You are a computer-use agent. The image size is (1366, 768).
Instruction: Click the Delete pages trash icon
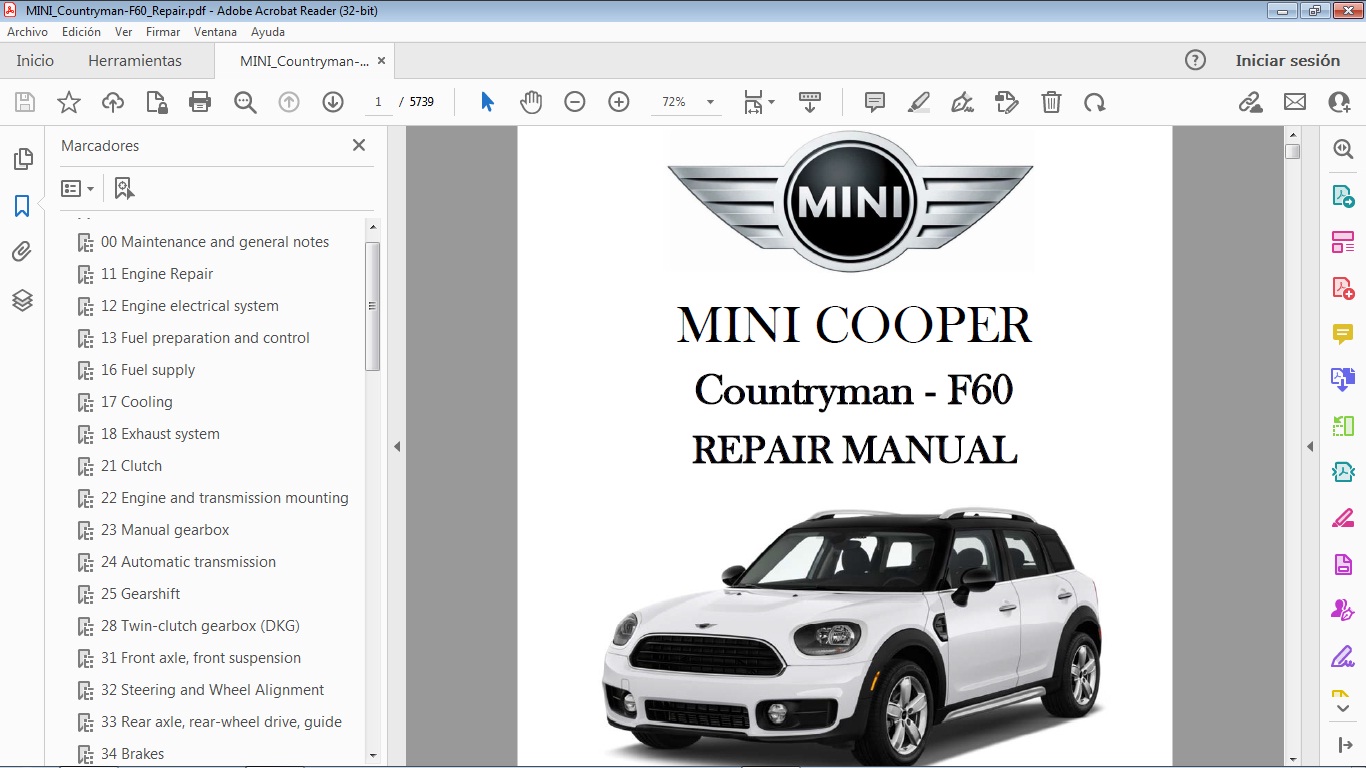pyautogui.click(x=1051, y=101)
